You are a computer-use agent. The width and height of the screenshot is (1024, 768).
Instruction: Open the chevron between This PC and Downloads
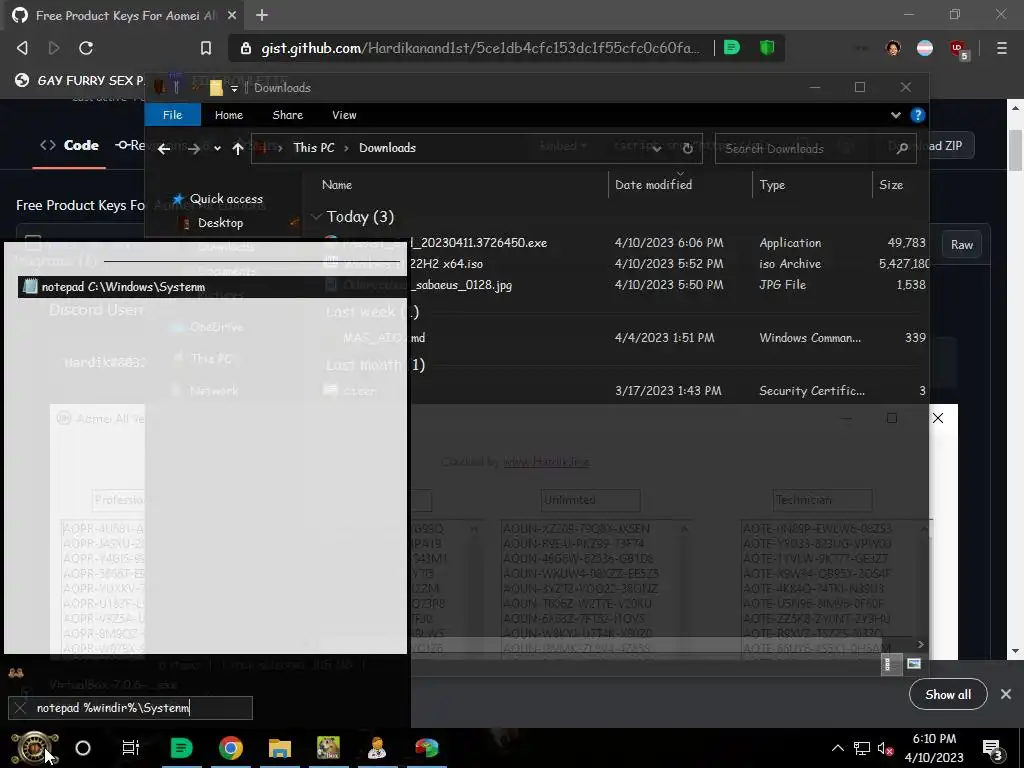click(346, 148)
